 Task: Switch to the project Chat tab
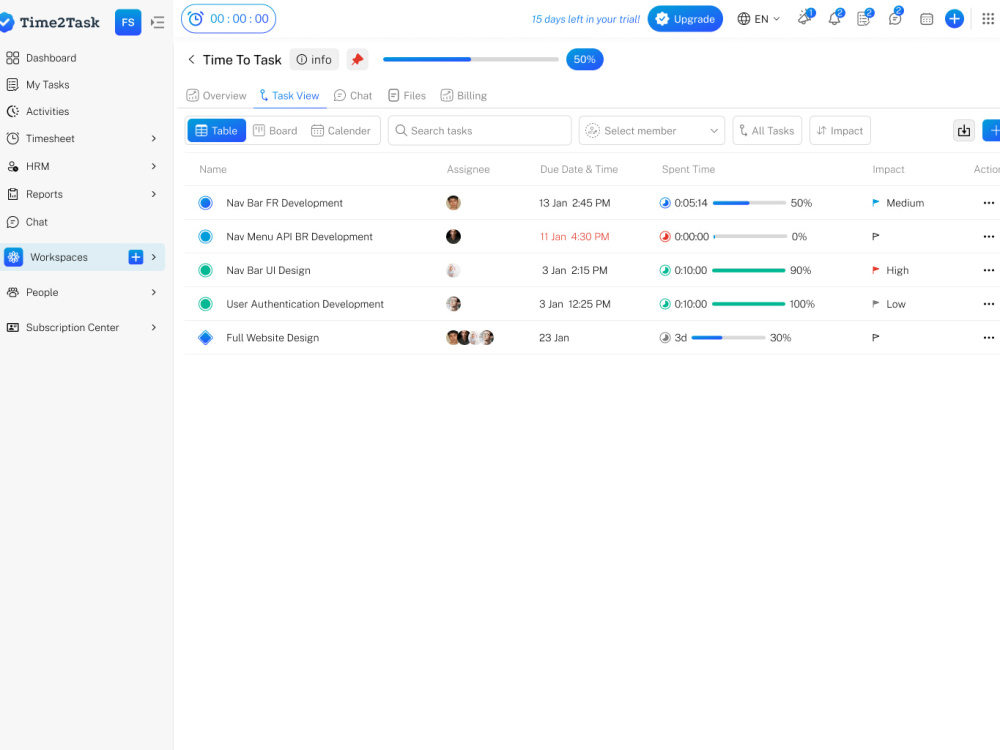pyautogui.click(x=353, y=96)
